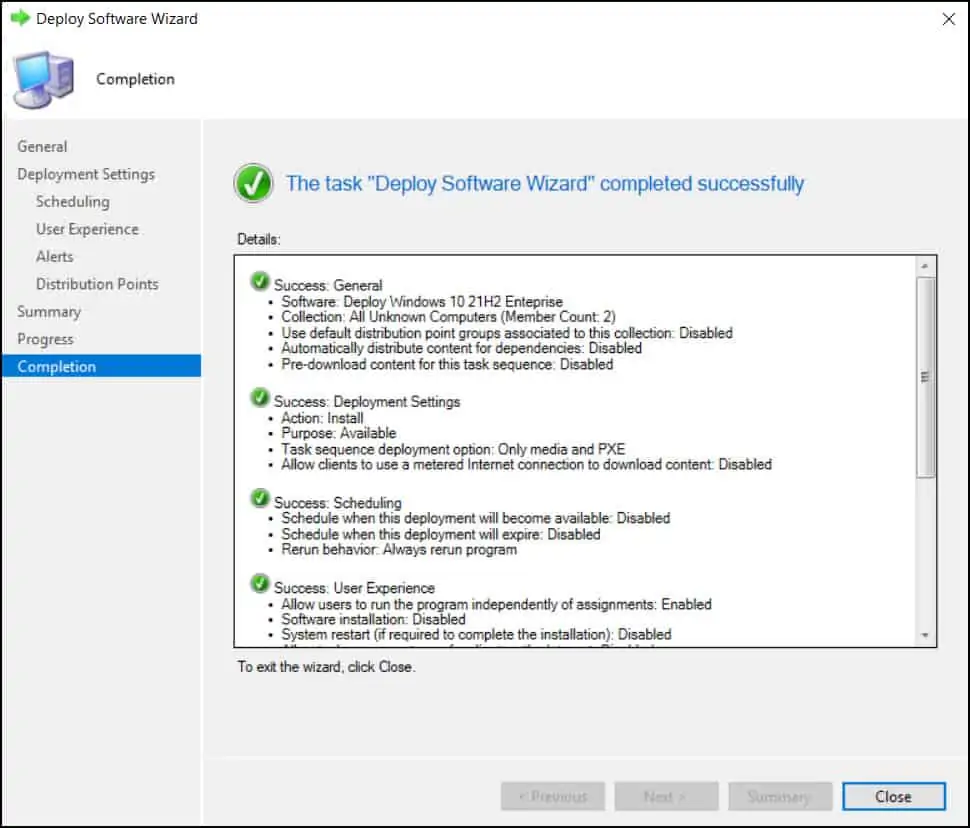This screenshot has height=828, width=970.
Task: Click 'Task sequence deployment option' line
Action: [x=453, y=449]
